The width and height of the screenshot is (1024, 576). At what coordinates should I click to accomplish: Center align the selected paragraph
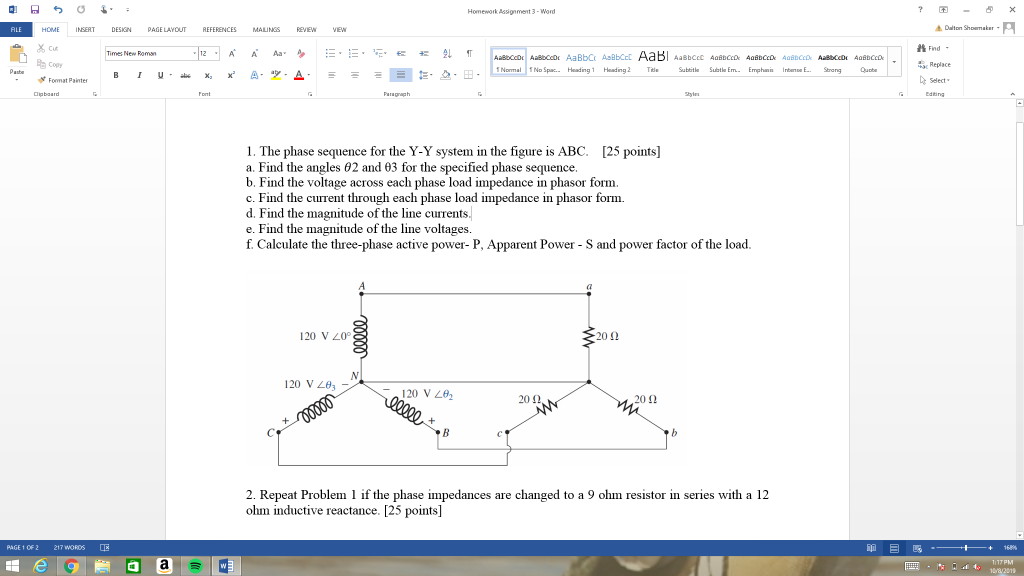point(355,74)
